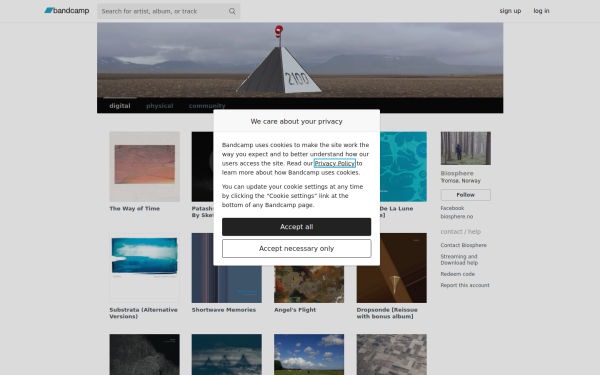600x375 pixels.
Task: Open the teal blue album cover
Action: [403, 166]
